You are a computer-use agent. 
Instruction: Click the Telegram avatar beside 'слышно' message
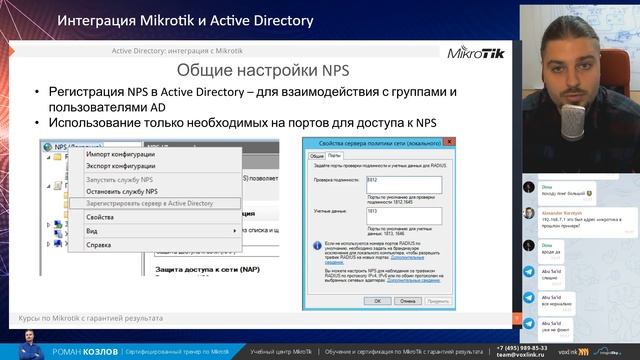(x=529, y=272)
